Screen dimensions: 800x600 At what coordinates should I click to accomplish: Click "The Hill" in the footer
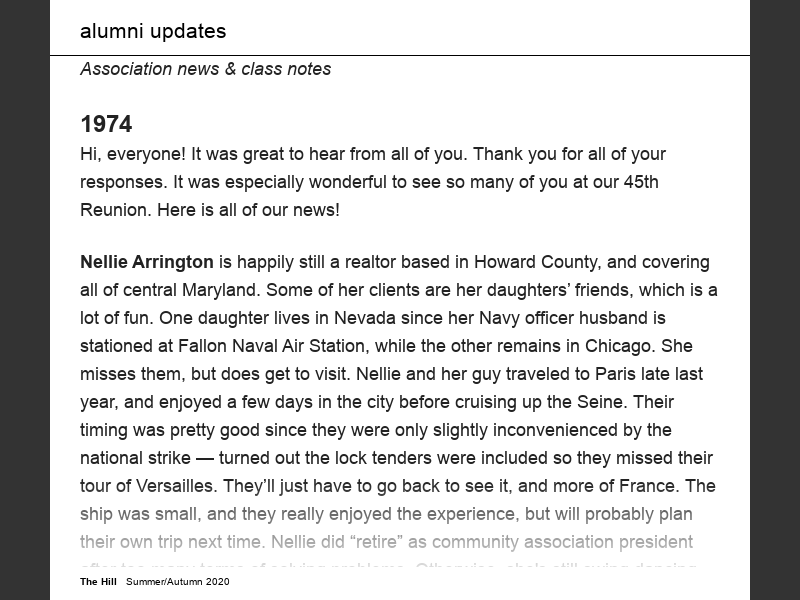98,582
